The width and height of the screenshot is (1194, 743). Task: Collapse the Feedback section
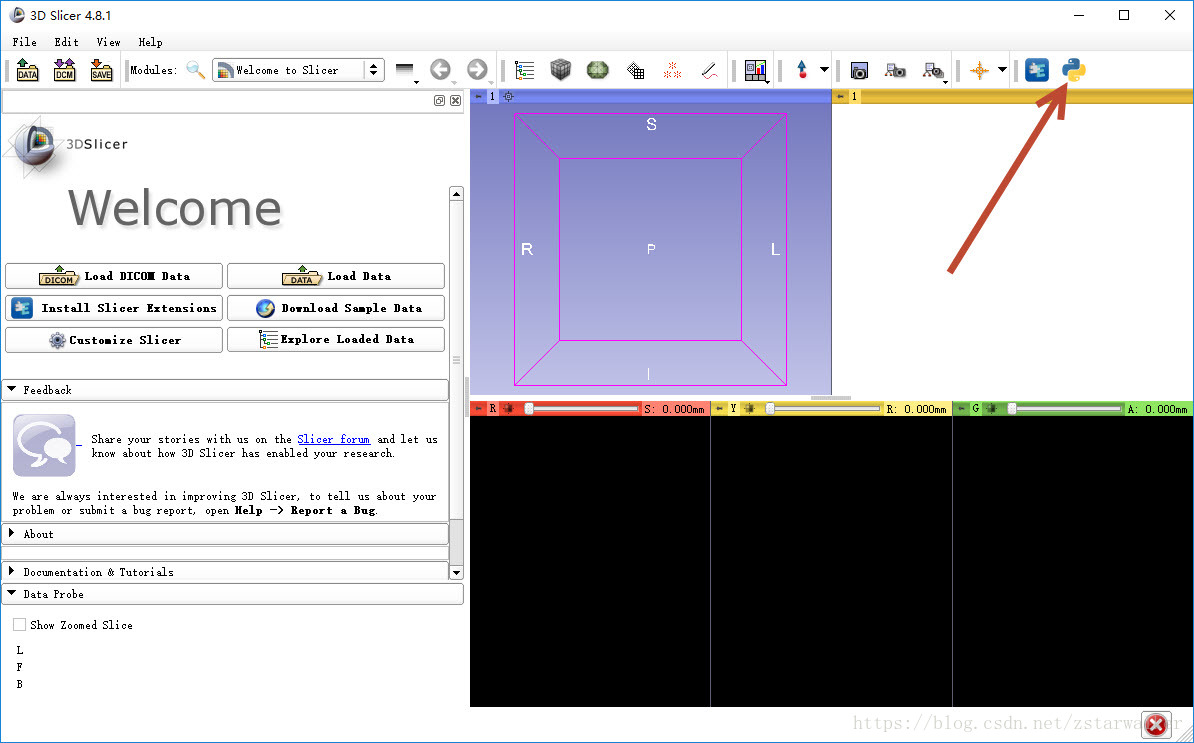[x=225, y=390]
